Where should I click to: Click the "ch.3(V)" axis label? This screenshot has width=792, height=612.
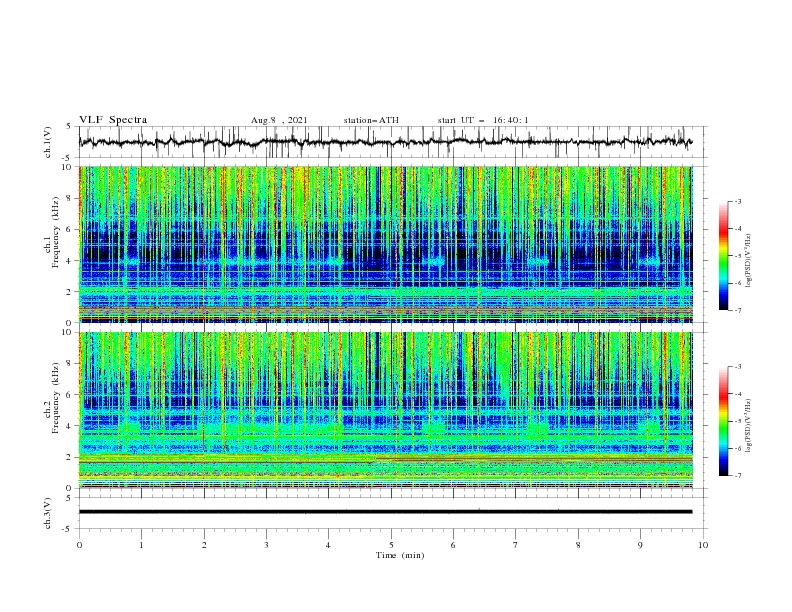48,513
